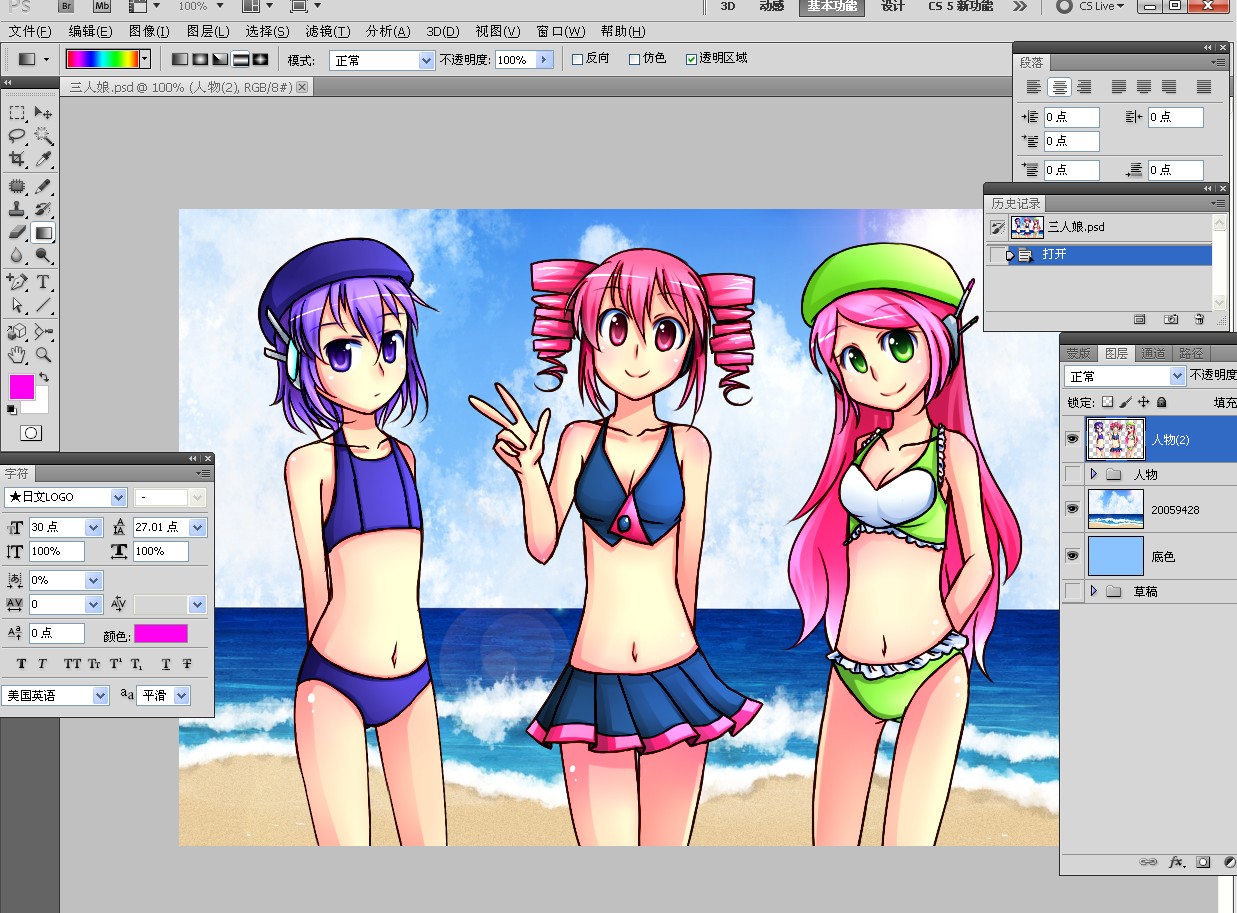The height and width of the screenshot is (913, 1237).
Task: Delete current state in History panel
Action: tap(1199, 320)
